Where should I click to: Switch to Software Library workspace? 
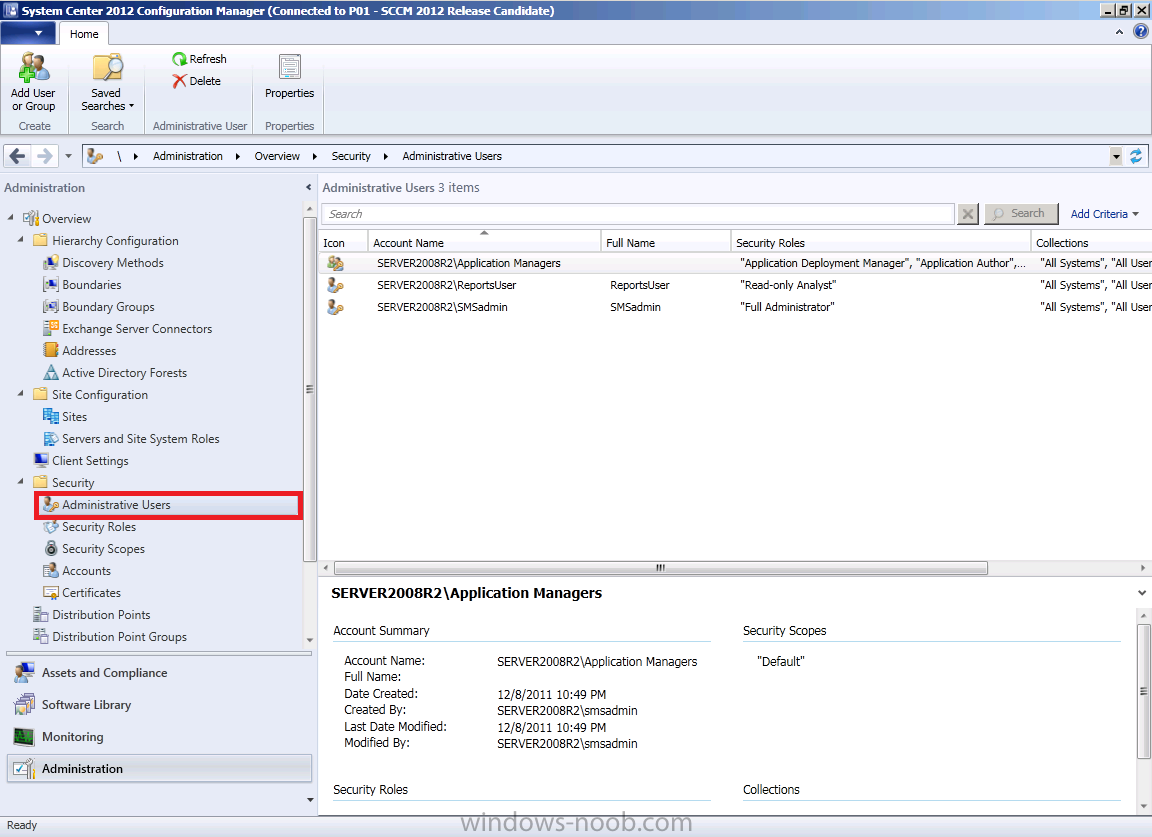click(x=159, y=705)
